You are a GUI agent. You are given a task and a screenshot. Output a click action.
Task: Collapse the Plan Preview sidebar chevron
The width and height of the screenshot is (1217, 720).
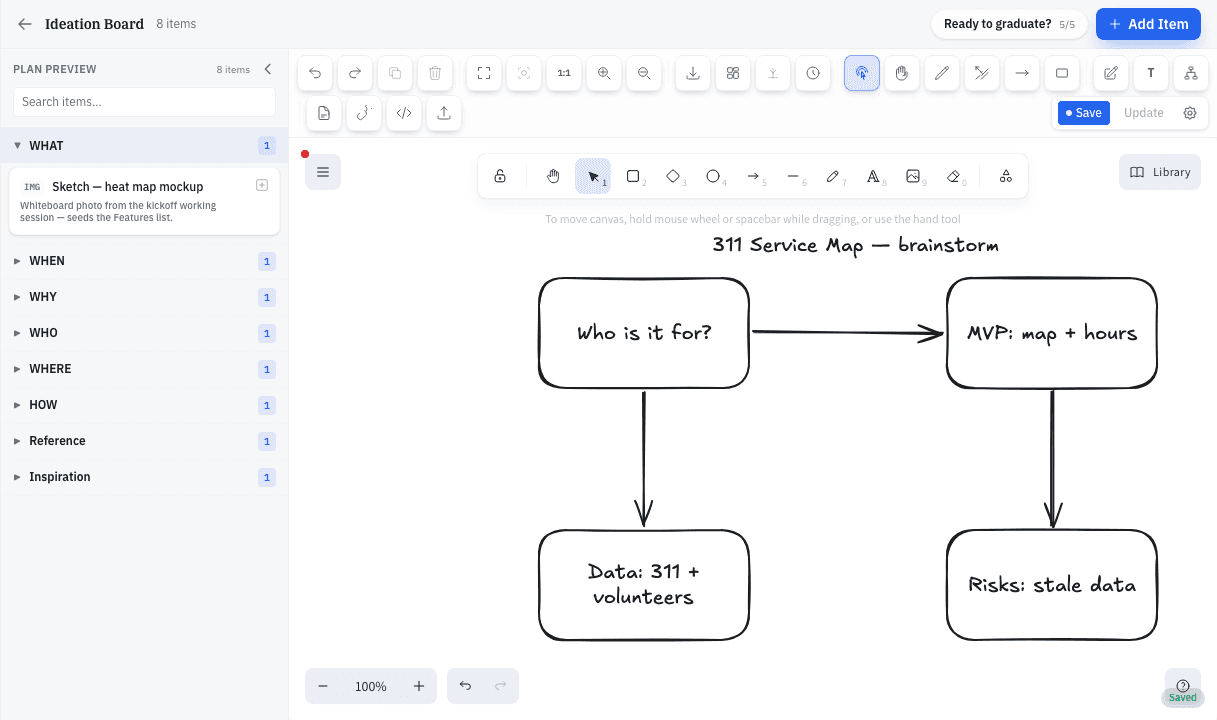click(x=267, y=69)
